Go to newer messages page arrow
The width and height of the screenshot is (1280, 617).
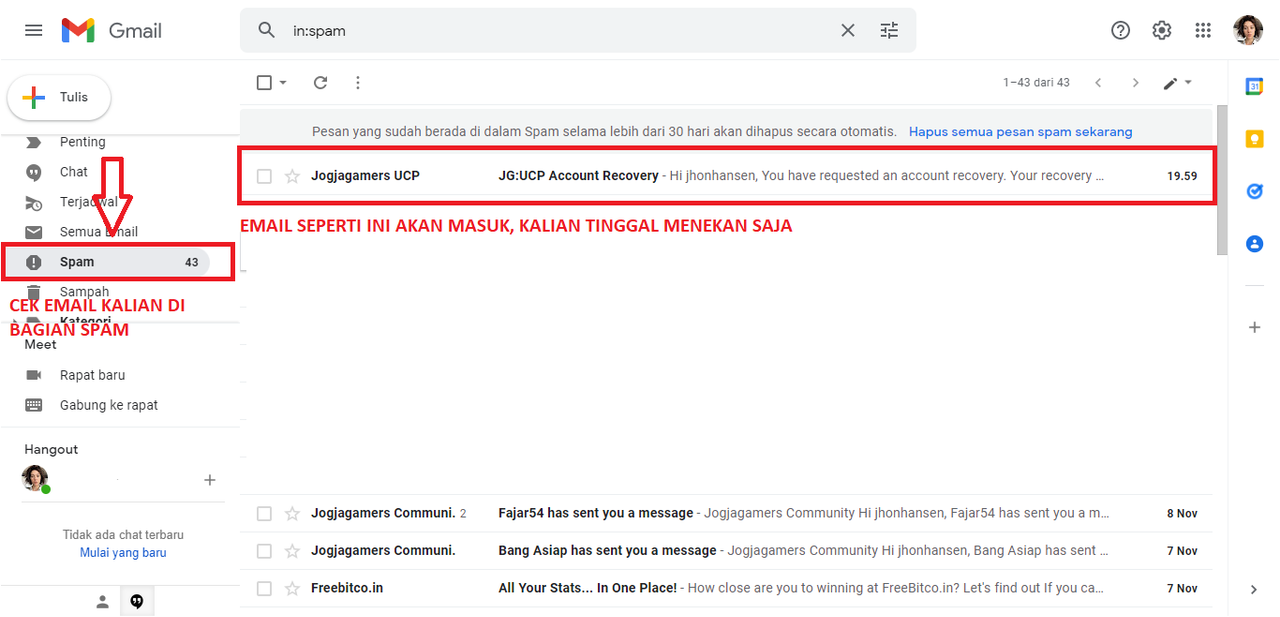1098,82
